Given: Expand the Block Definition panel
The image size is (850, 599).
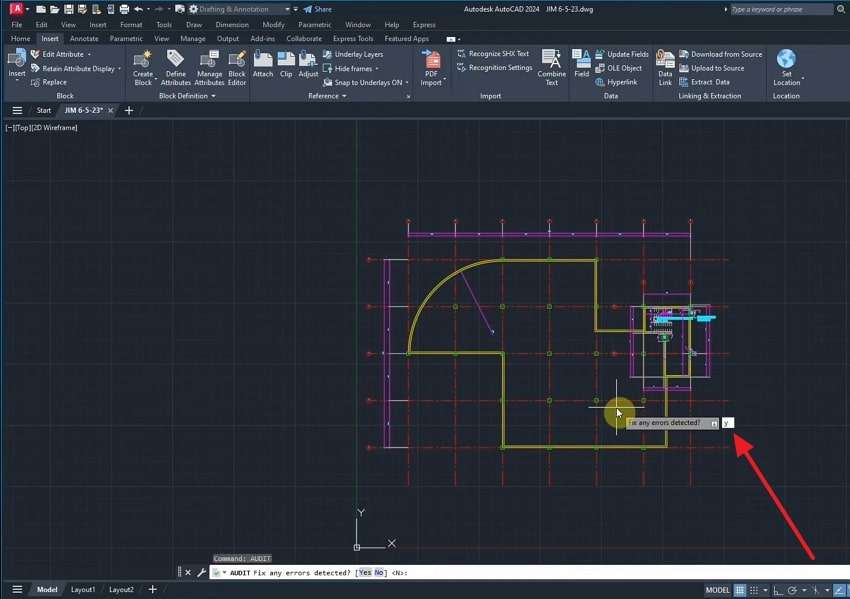Looking at the screenshot, I should (x=187, y=96).
